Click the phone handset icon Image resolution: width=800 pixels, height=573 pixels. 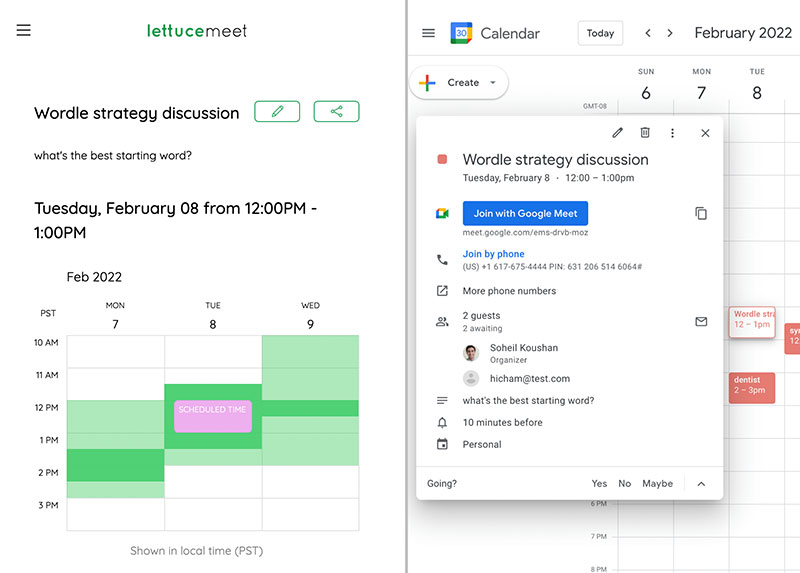442,260
